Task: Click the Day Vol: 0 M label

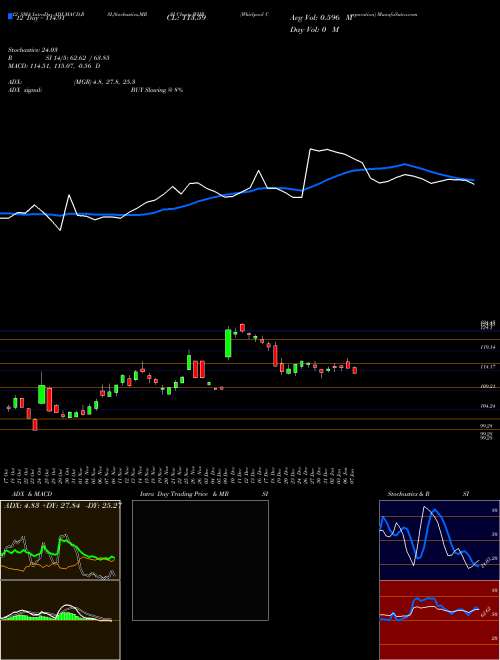Action: (314, 29)
